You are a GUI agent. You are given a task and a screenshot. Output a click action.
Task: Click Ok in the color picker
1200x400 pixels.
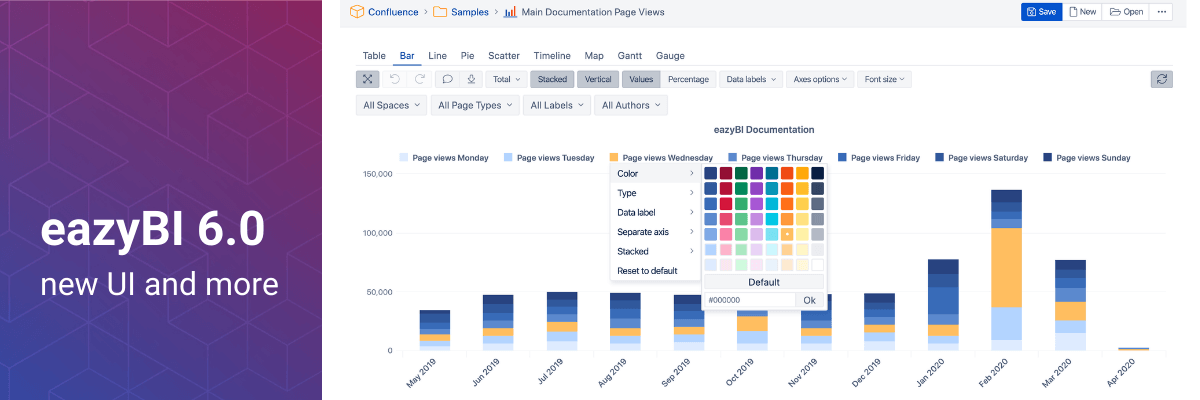tap(810, 300)
